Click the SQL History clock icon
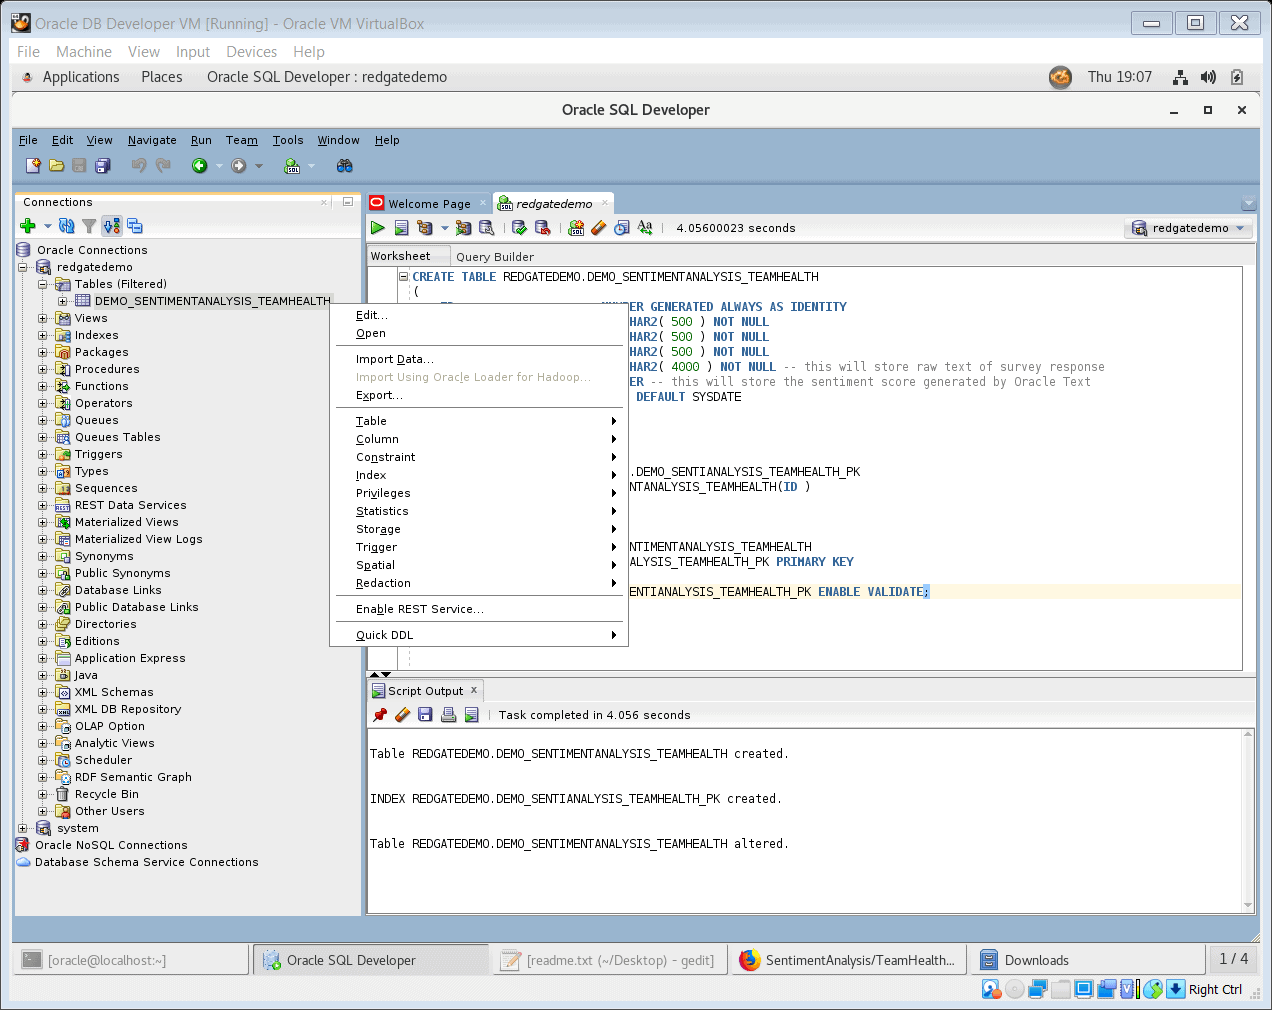 point(622,228)
